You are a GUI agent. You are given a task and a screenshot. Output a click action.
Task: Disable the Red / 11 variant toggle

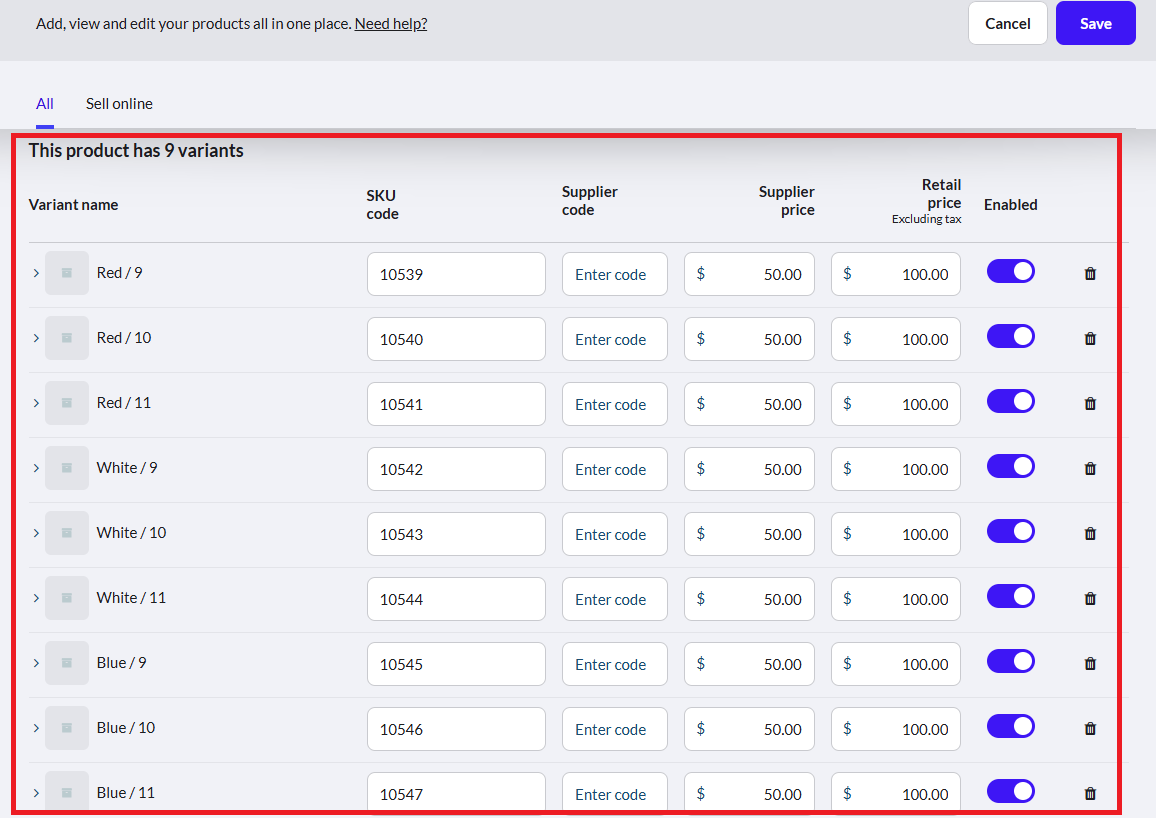click(x=1011, y=401)
